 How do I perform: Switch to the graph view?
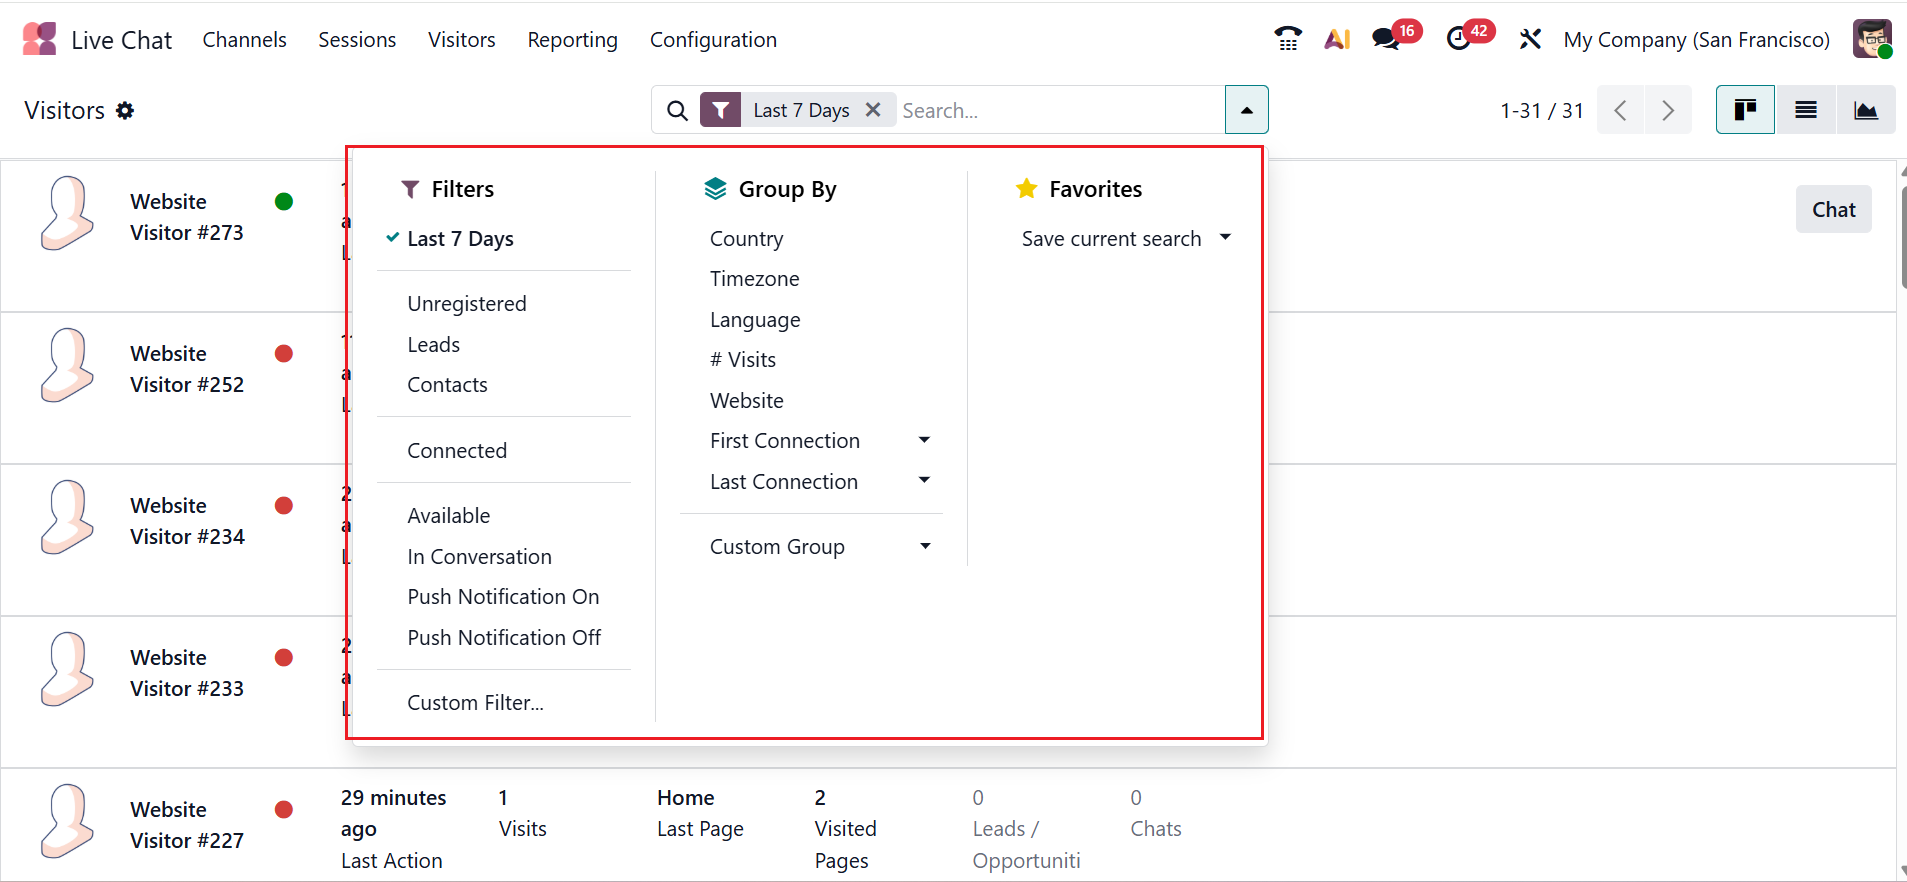pyautogui.click(x=1865, y=110)
